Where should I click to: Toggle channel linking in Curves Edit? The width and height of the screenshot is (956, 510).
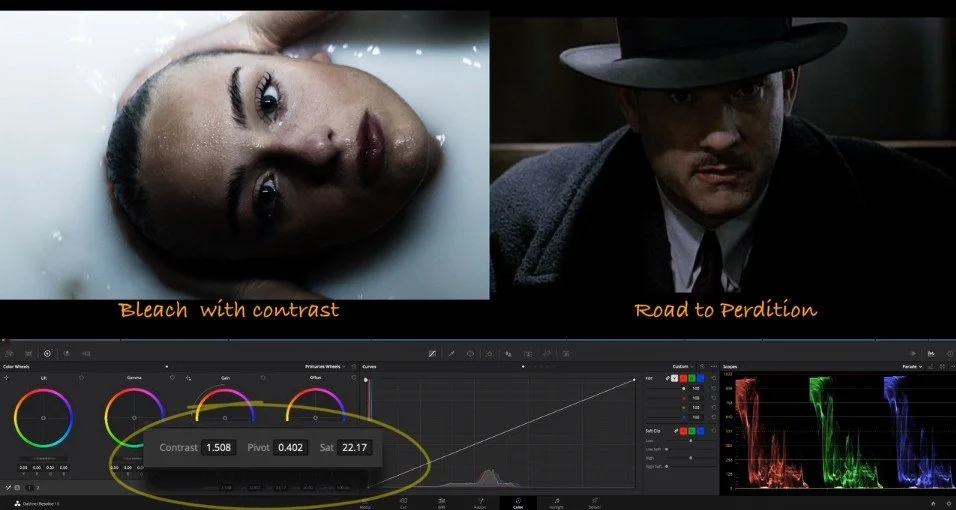(668, 378)
